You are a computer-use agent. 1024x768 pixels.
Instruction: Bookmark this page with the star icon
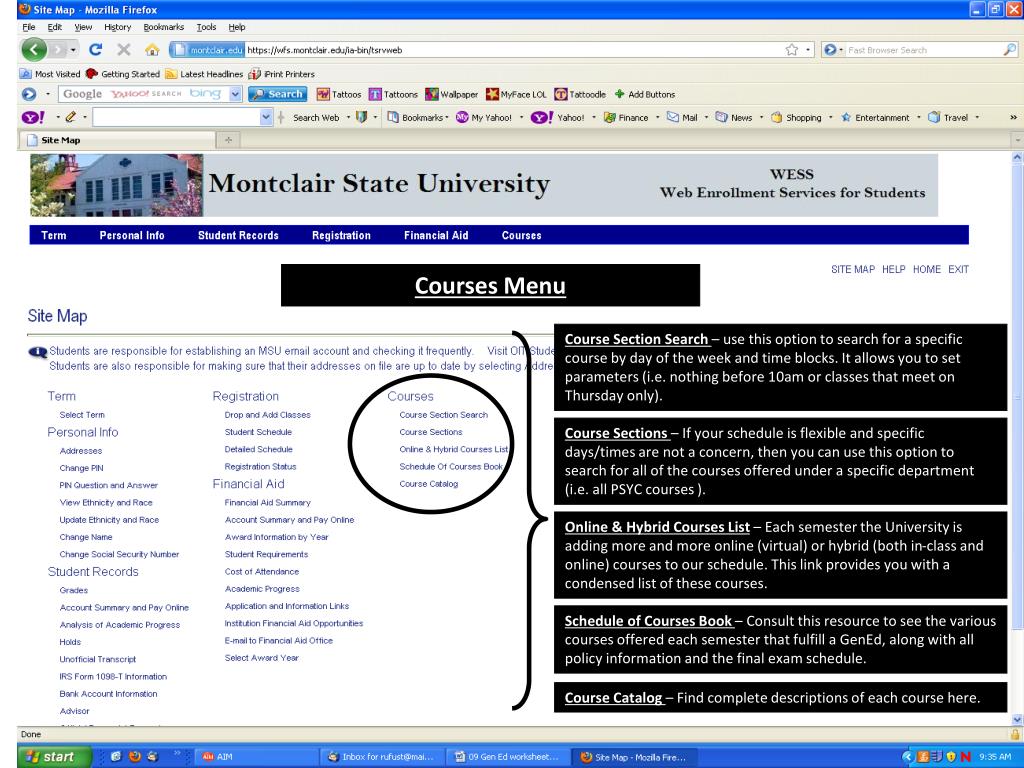pyautogui.click(x=792, y=50)
